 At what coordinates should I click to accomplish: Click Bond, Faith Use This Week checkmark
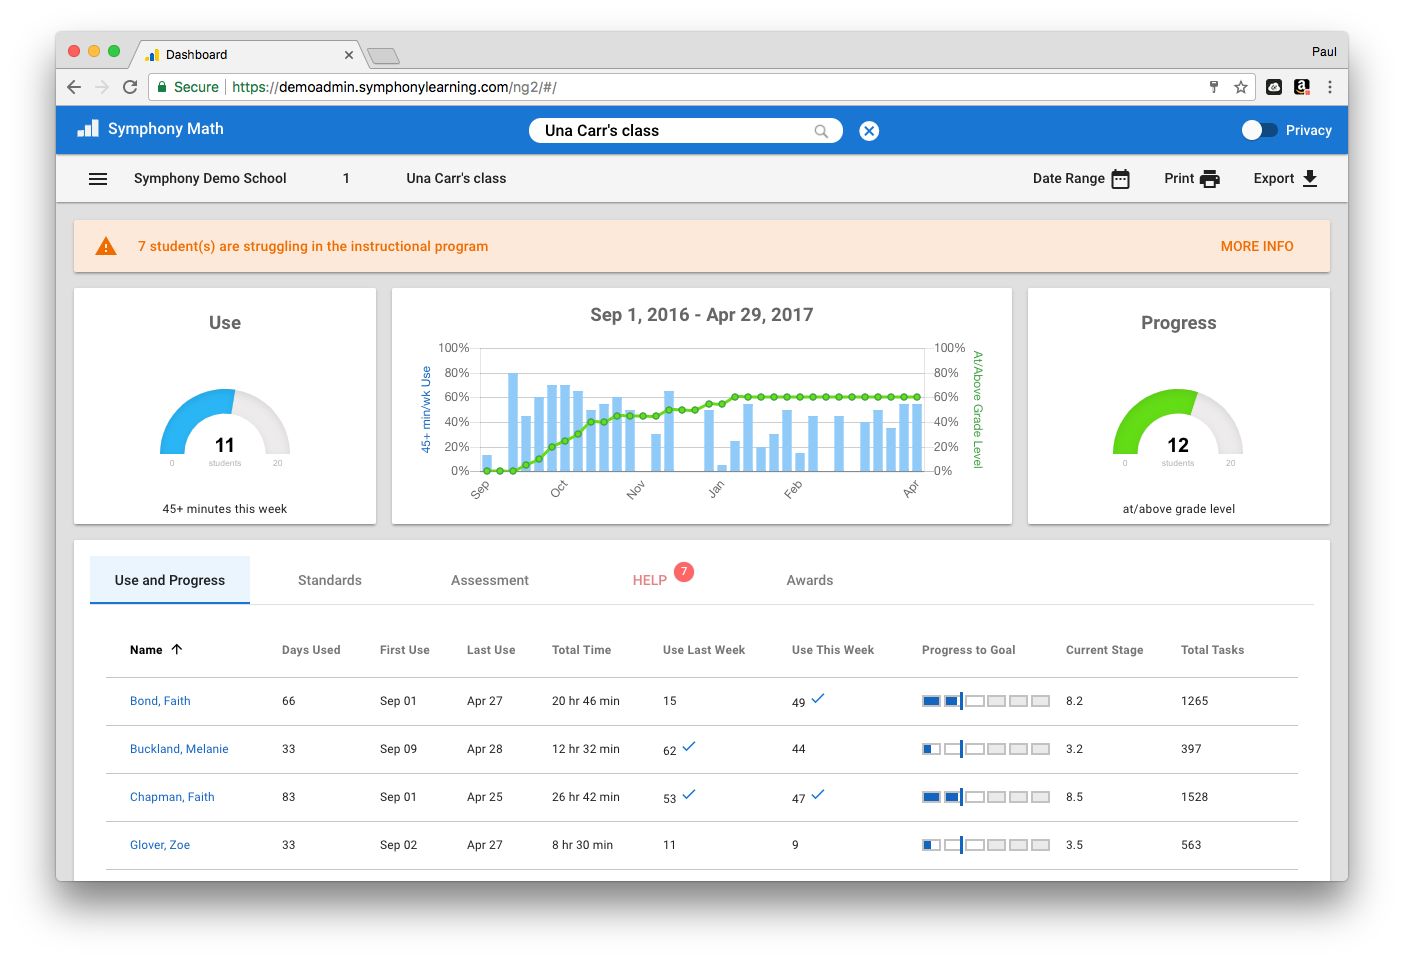[818, 698]
